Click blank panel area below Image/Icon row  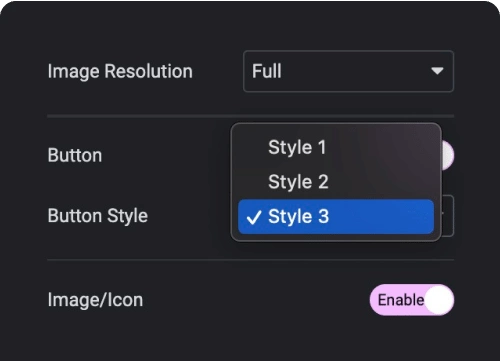coord(250,338)
